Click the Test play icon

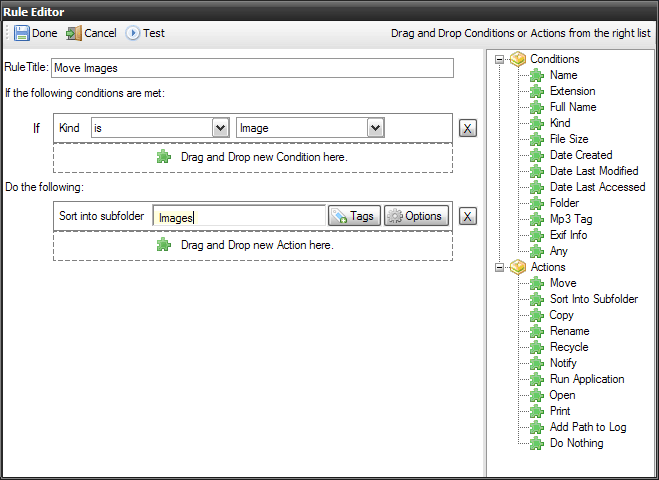(132, 33)
